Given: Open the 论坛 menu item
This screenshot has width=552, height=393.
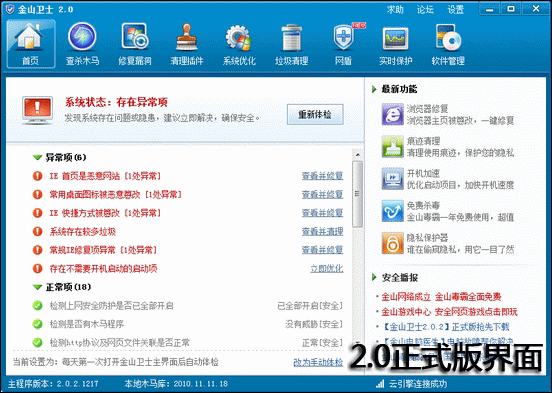Looking at the screenshot, I should coord(425,10).
